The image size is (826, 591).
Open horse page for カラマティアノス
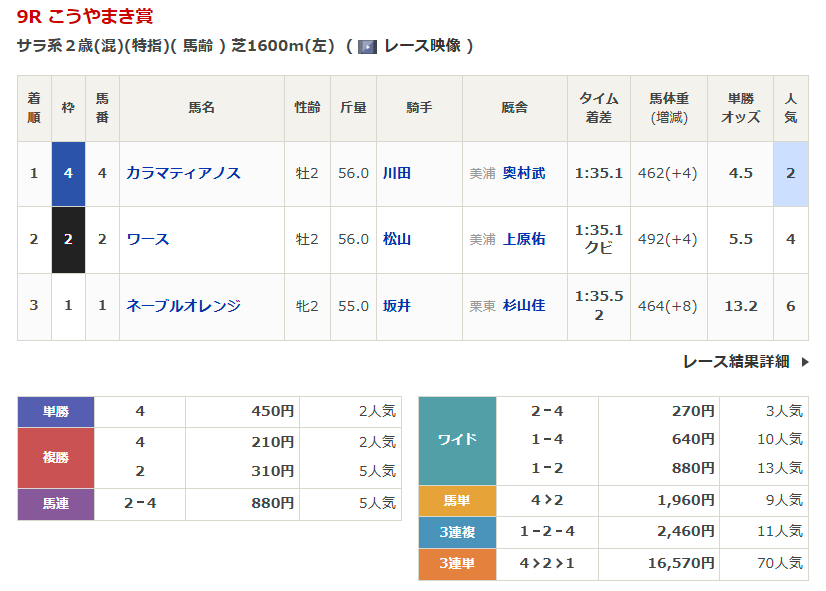pyautogui.click(x=183, y=173)
